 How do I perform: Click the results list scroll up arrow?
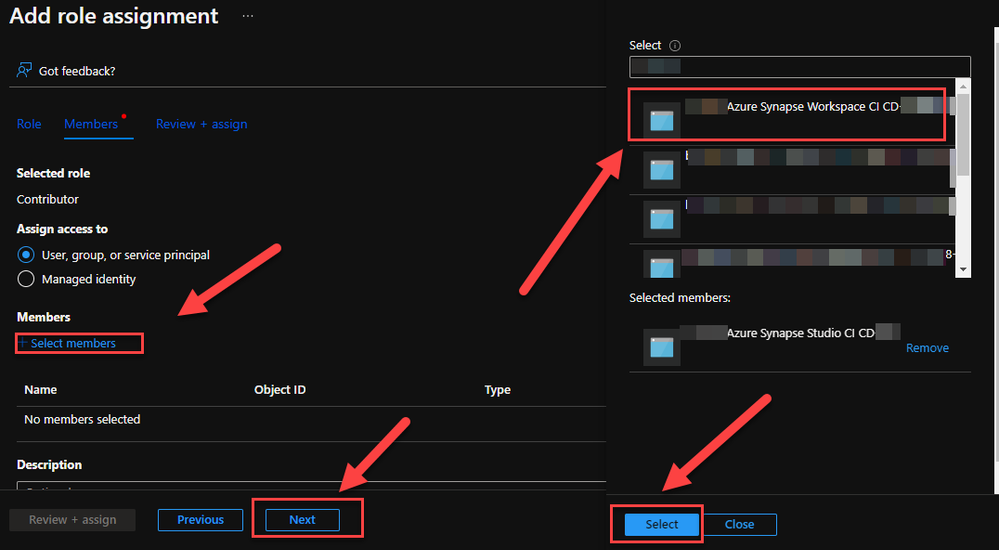click(x=963, y=86)
